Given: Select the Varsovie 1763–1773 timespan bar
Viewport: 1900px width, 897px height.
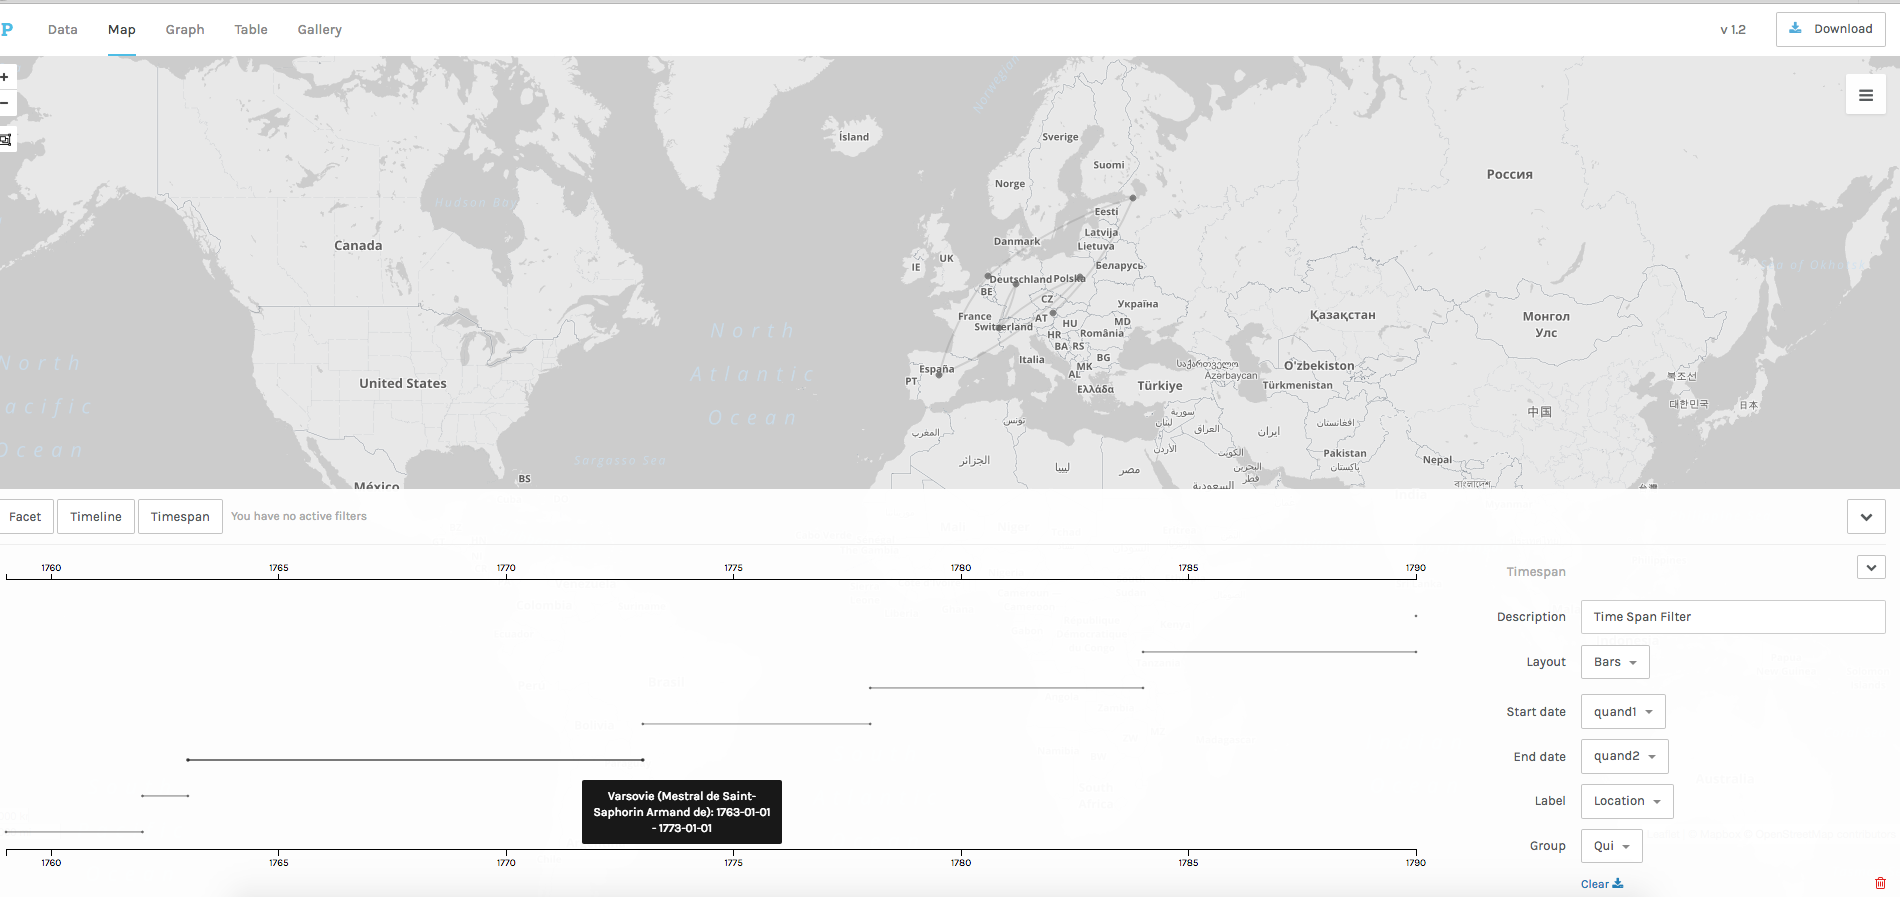Looking at the screenshot, I should pyautogui.click(x=414, y=760).
